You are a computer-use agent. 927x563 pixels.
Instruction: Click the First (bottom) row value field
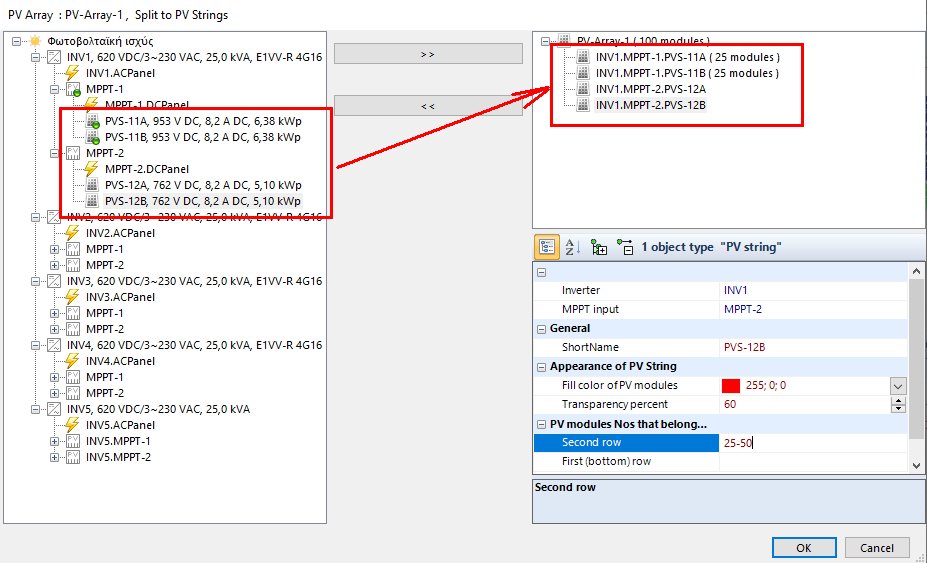coord(812,462)
